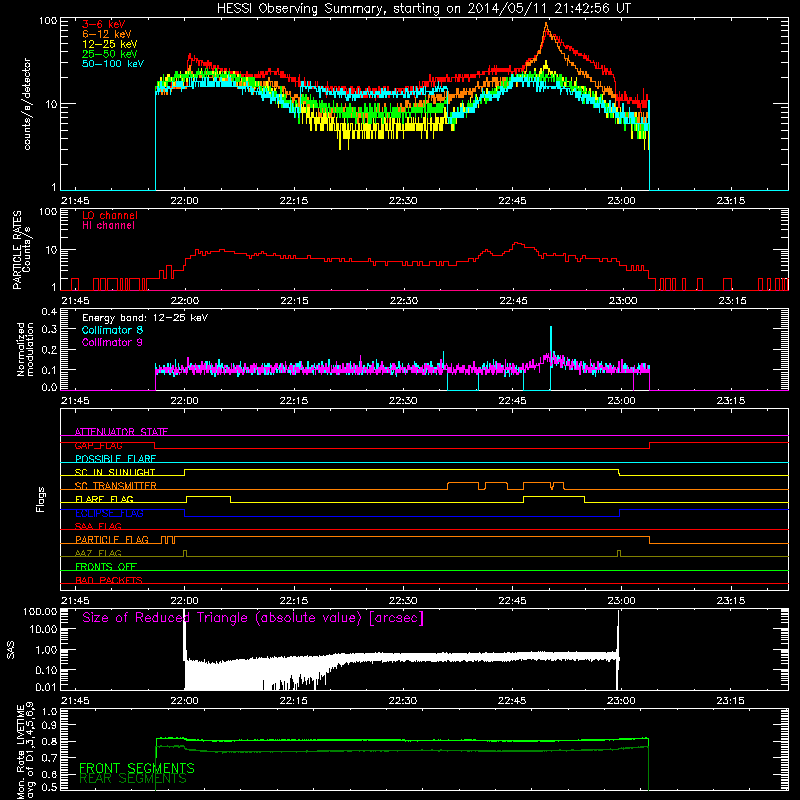This screenshot has width=800, height=800.
Task: Click the Collimator 8 modulation spike near 22:50
Action: click(551, 337)
